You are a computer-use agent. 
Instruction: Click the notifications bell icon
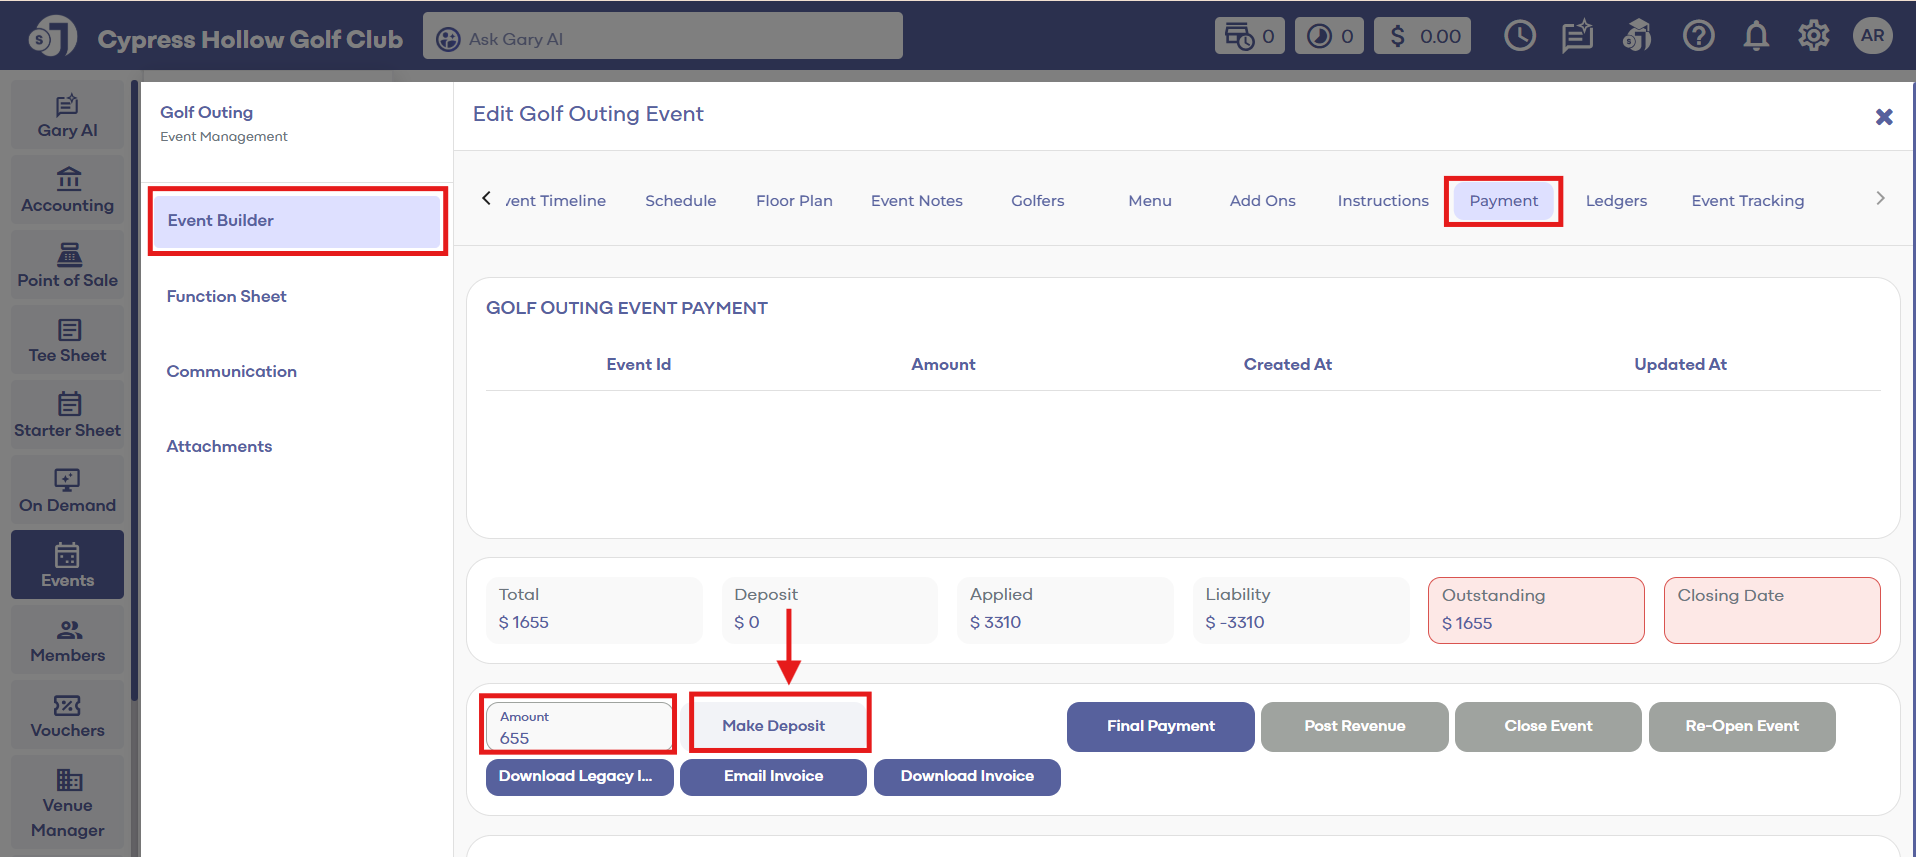point(1755,37)
